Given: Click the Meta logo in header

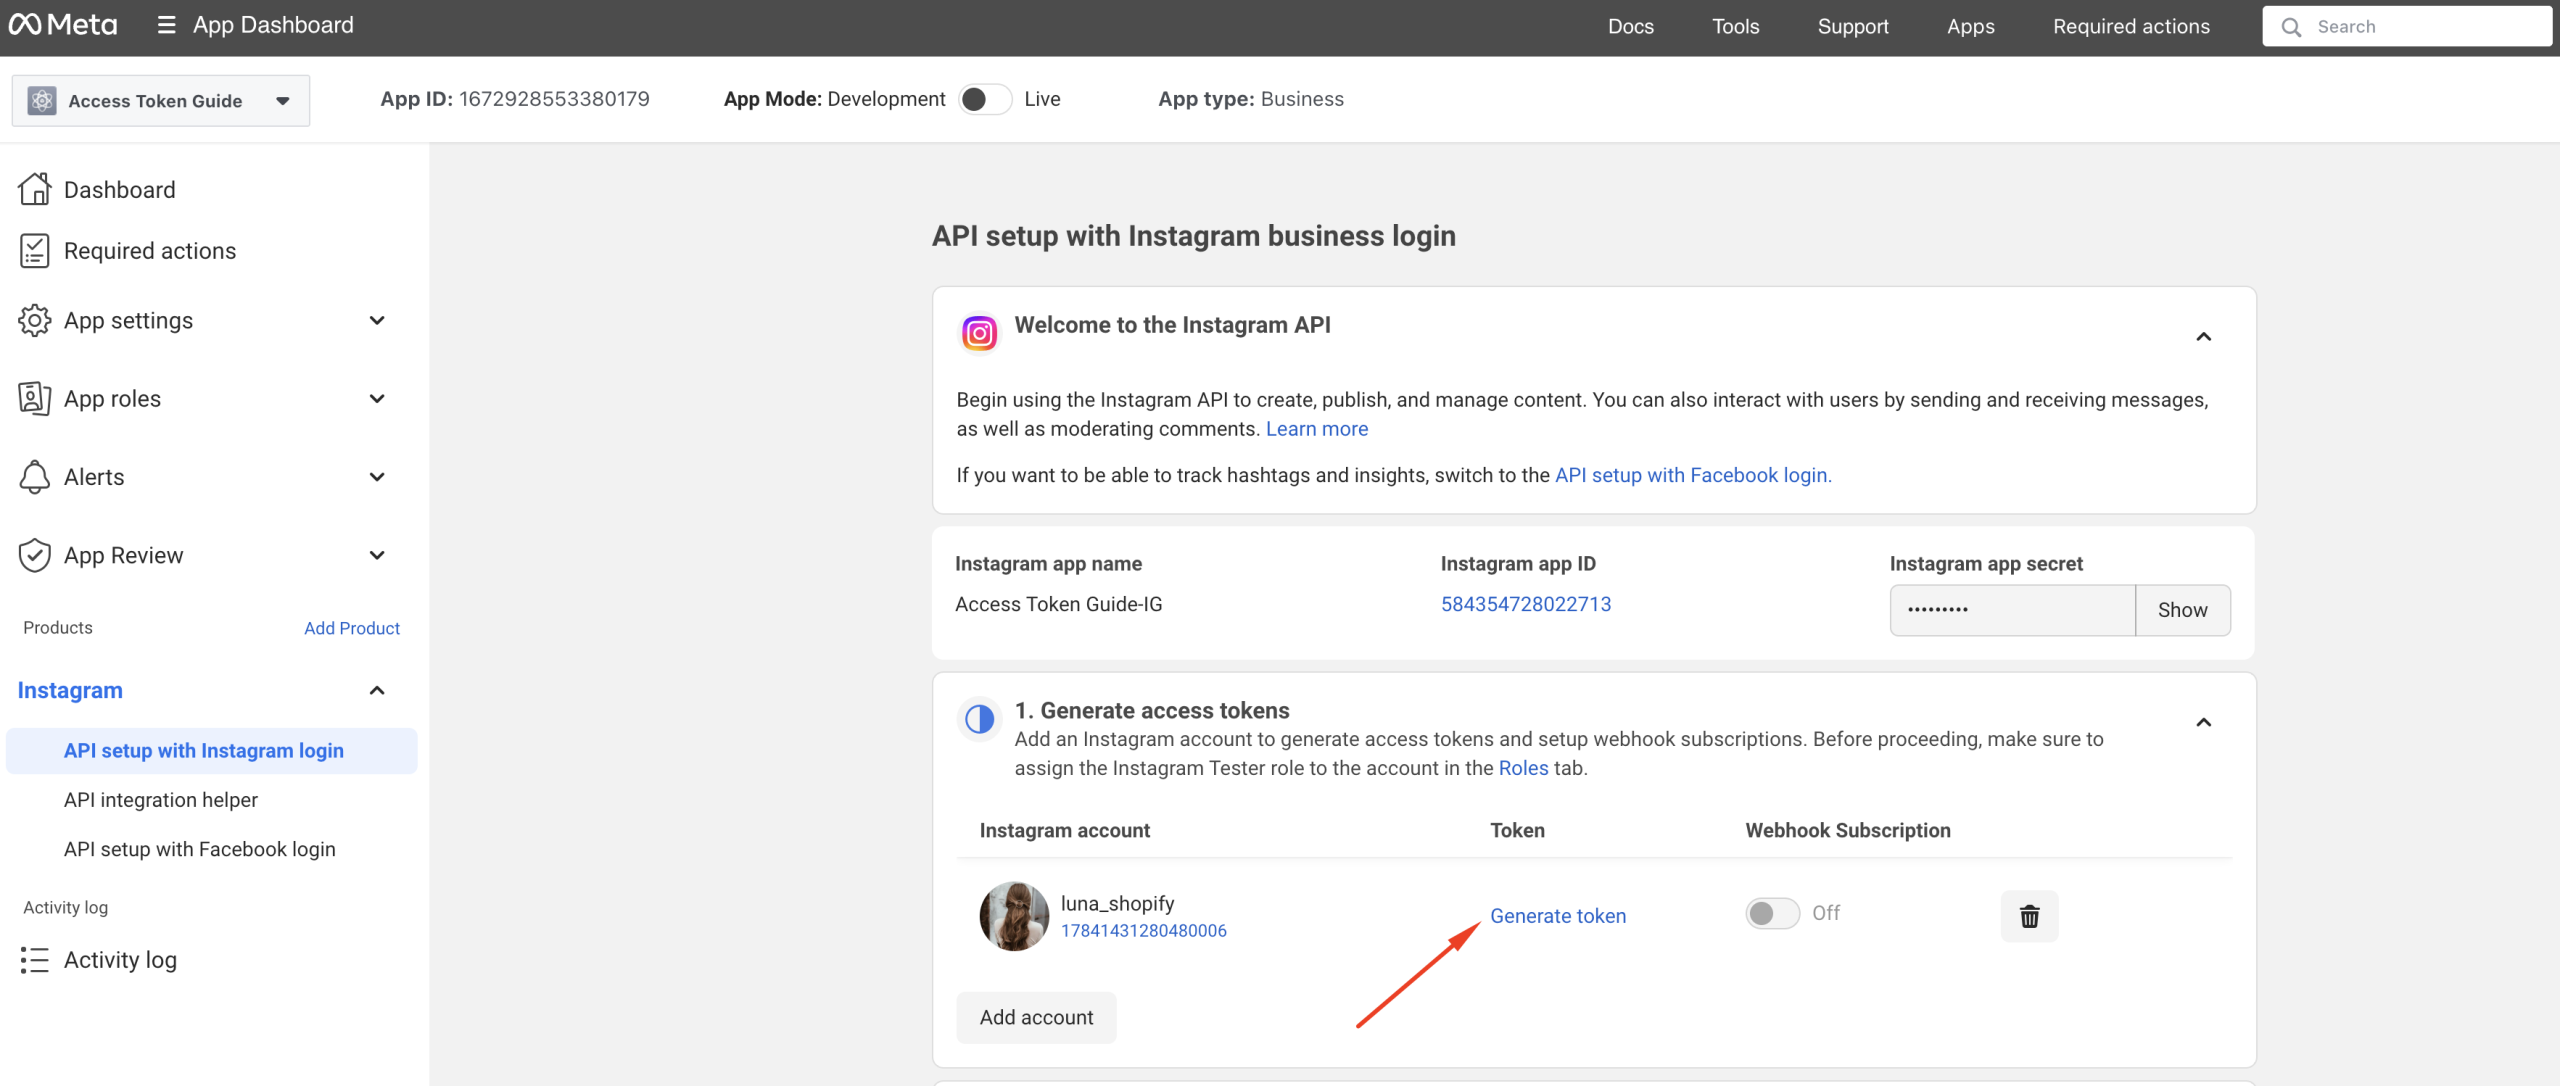Looking at the screenshot, I should (63, 25).
